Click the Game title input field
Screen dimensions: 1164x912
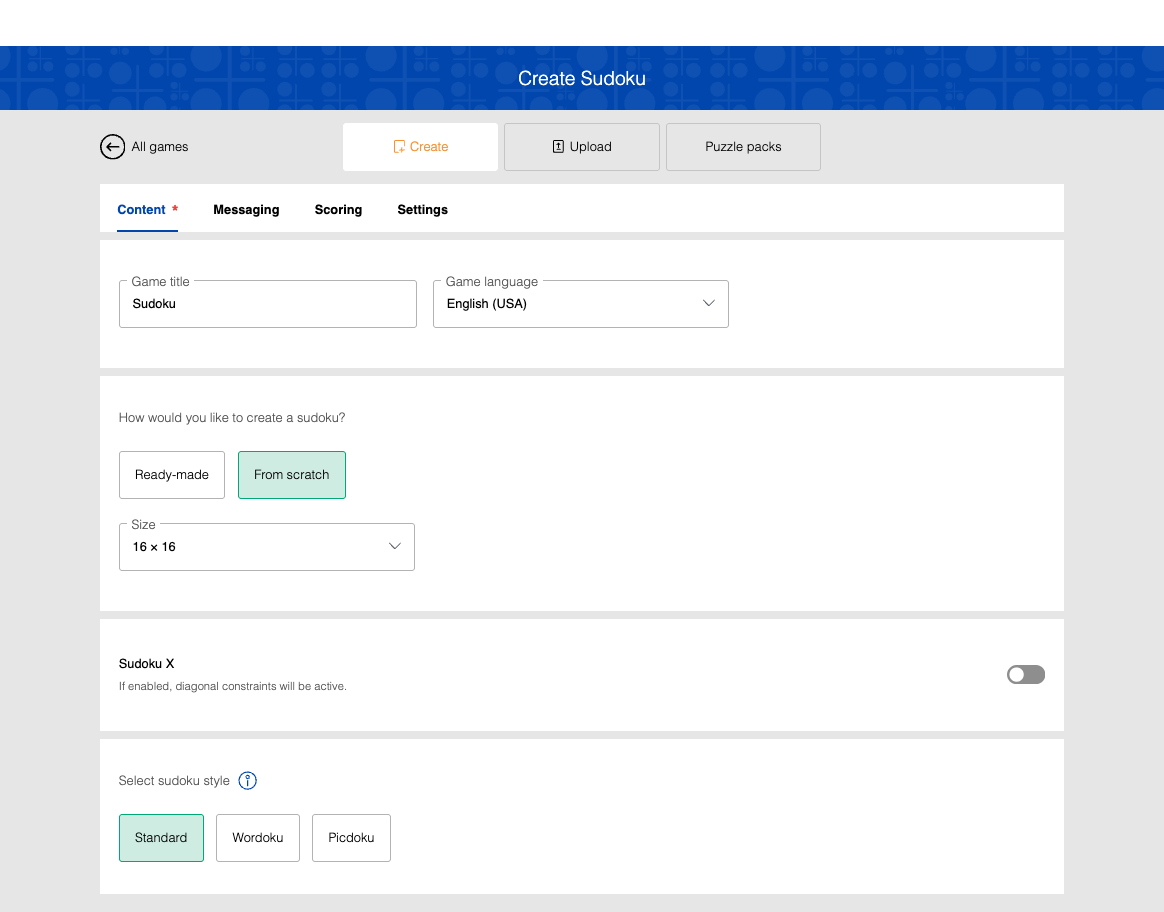(x=267, y=304)
